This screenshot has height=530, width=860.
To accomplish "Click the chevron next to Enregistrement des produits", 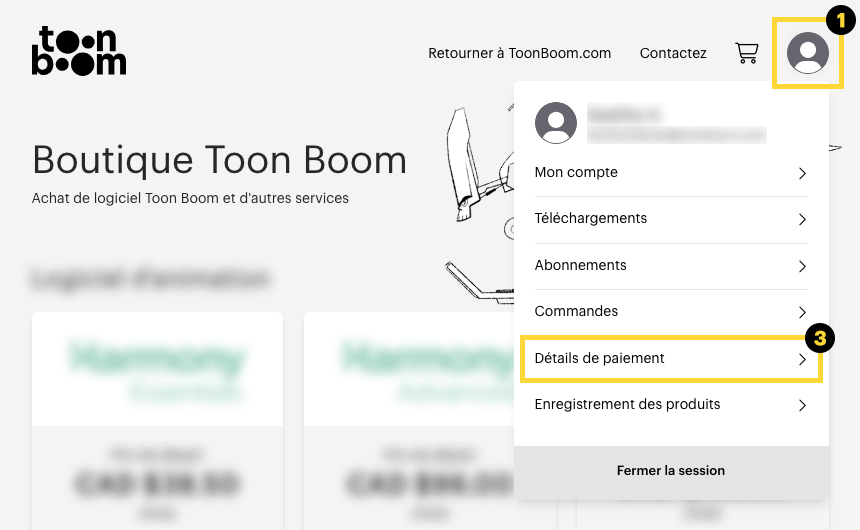I will click(802, 405).
